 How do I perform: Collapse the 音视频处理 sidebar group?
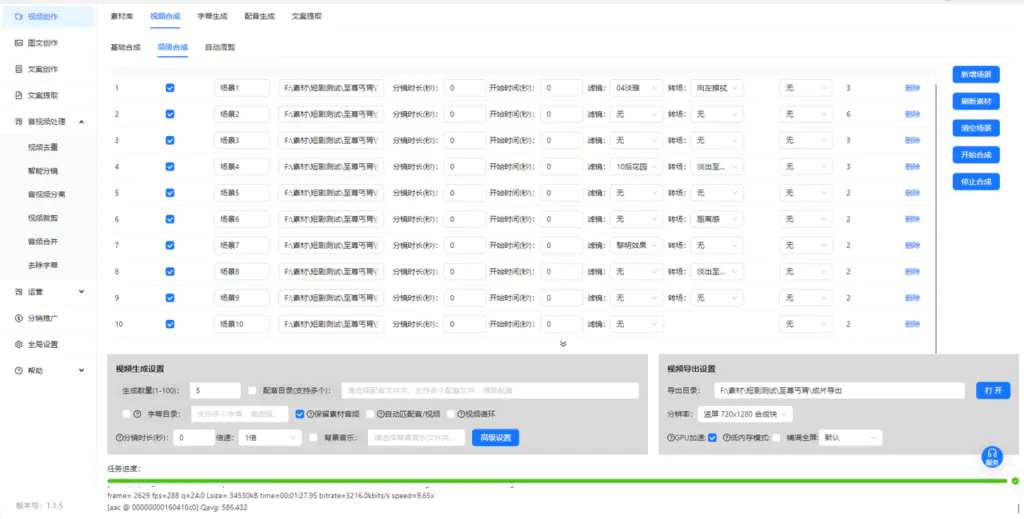click(81, 121)
